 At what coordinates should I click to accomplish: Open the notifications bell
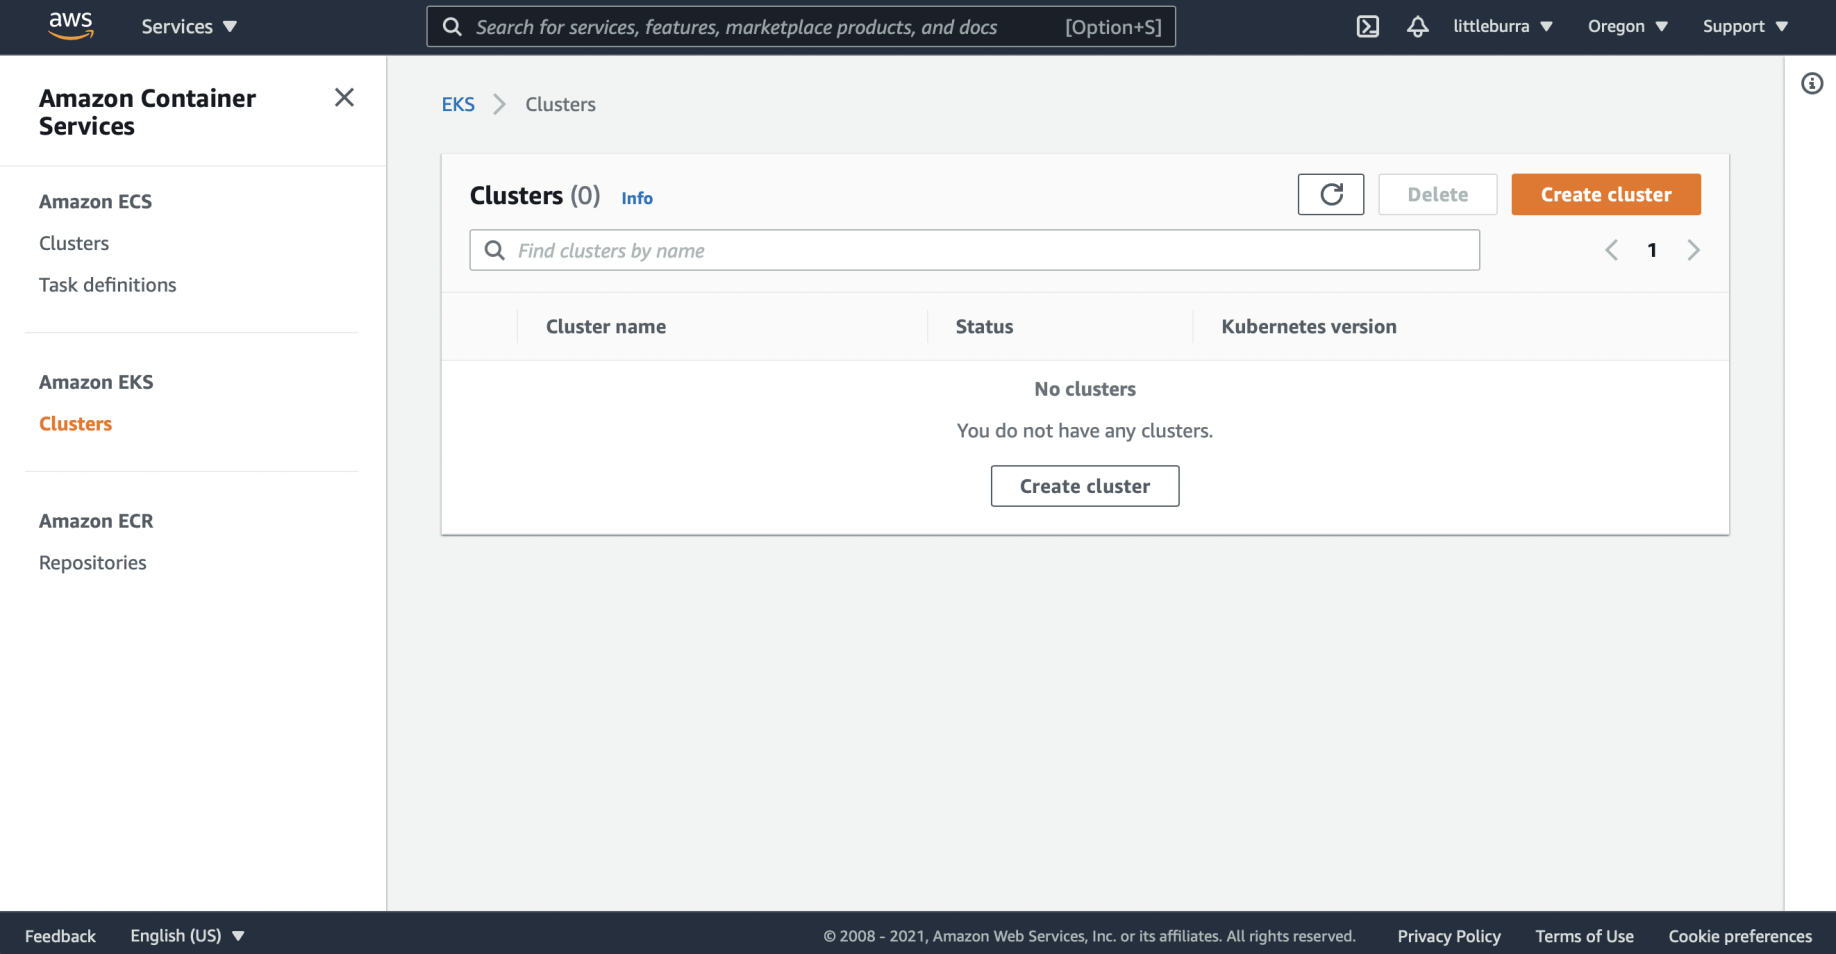1417,27
